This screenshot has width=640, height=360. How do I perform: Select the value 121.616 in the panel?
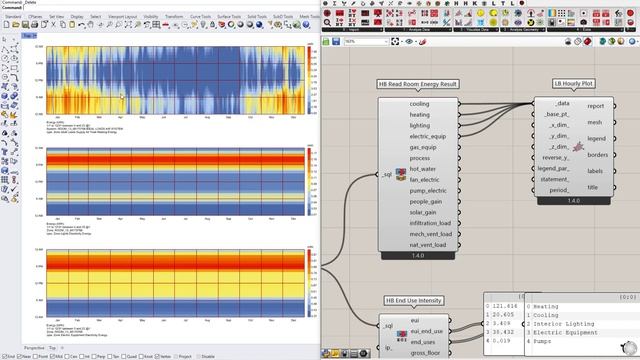(505, 306)
